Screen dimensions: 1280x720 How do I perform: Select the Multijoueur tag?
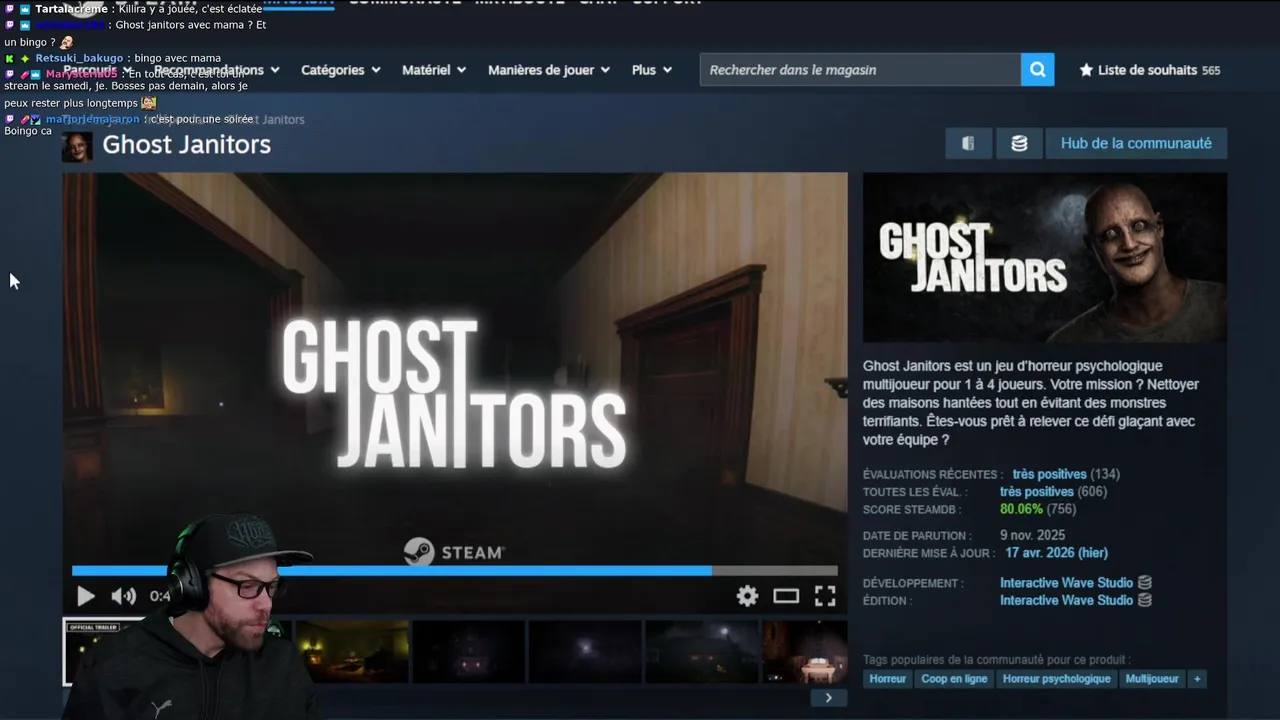(x=1151, y=679)
